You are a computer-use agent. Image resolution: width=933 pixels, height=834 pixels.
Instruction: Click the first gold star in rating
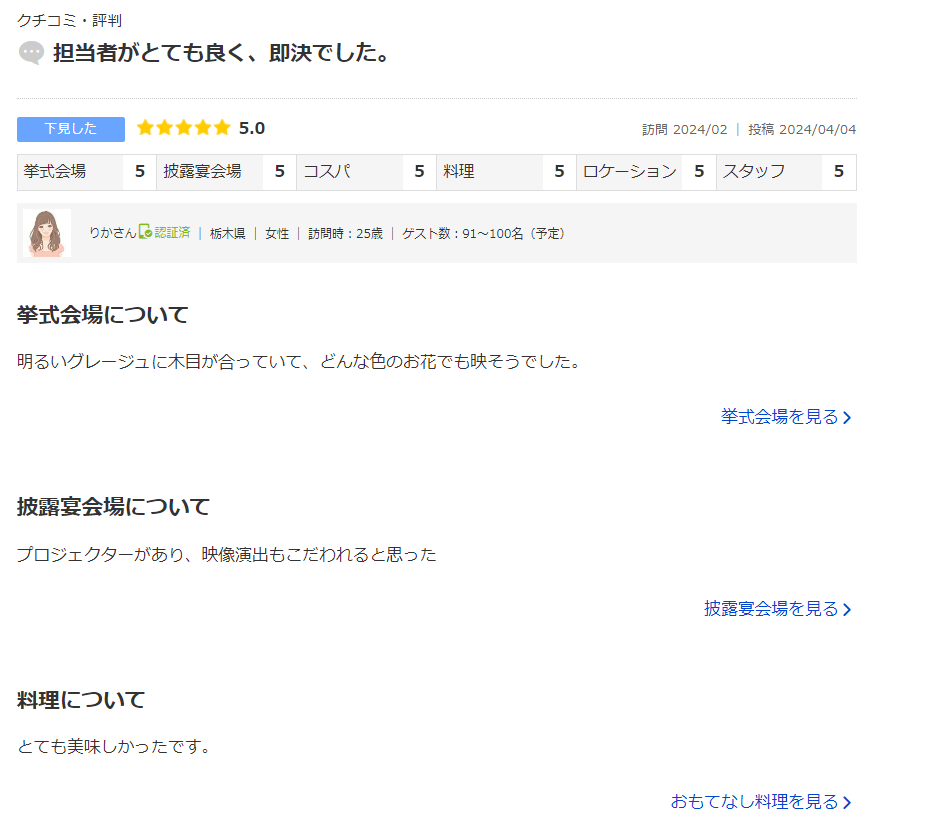pyautogui.click(x=145, y=128)
